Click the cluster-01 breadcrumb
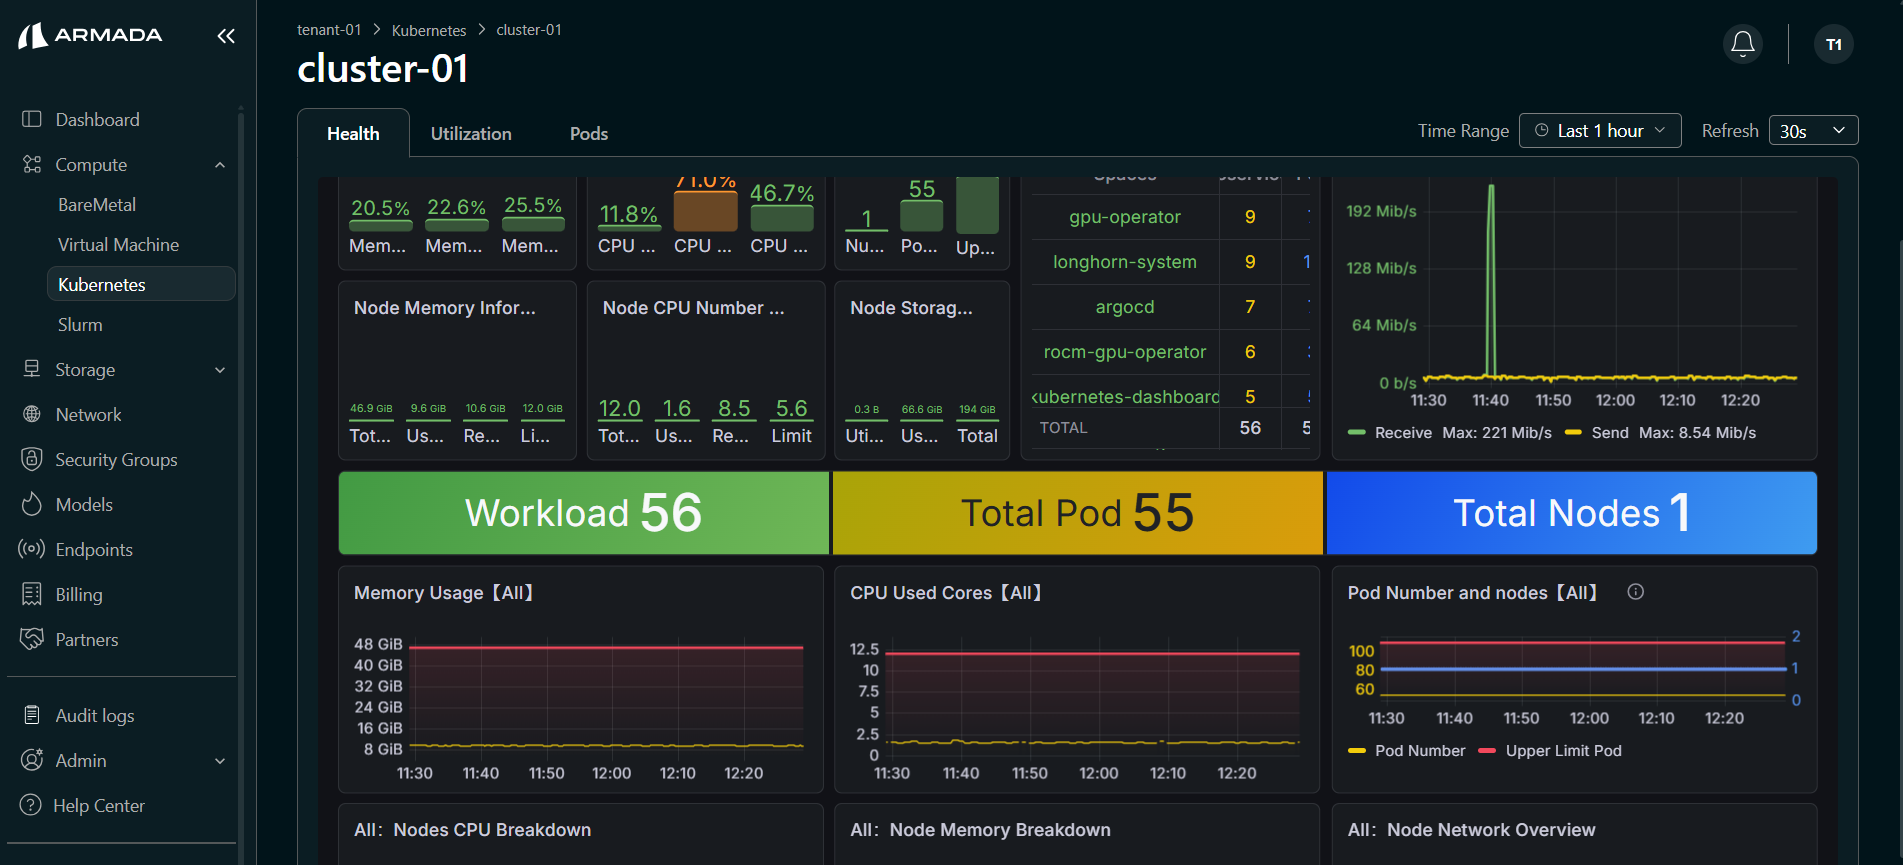 pos(529,30)
